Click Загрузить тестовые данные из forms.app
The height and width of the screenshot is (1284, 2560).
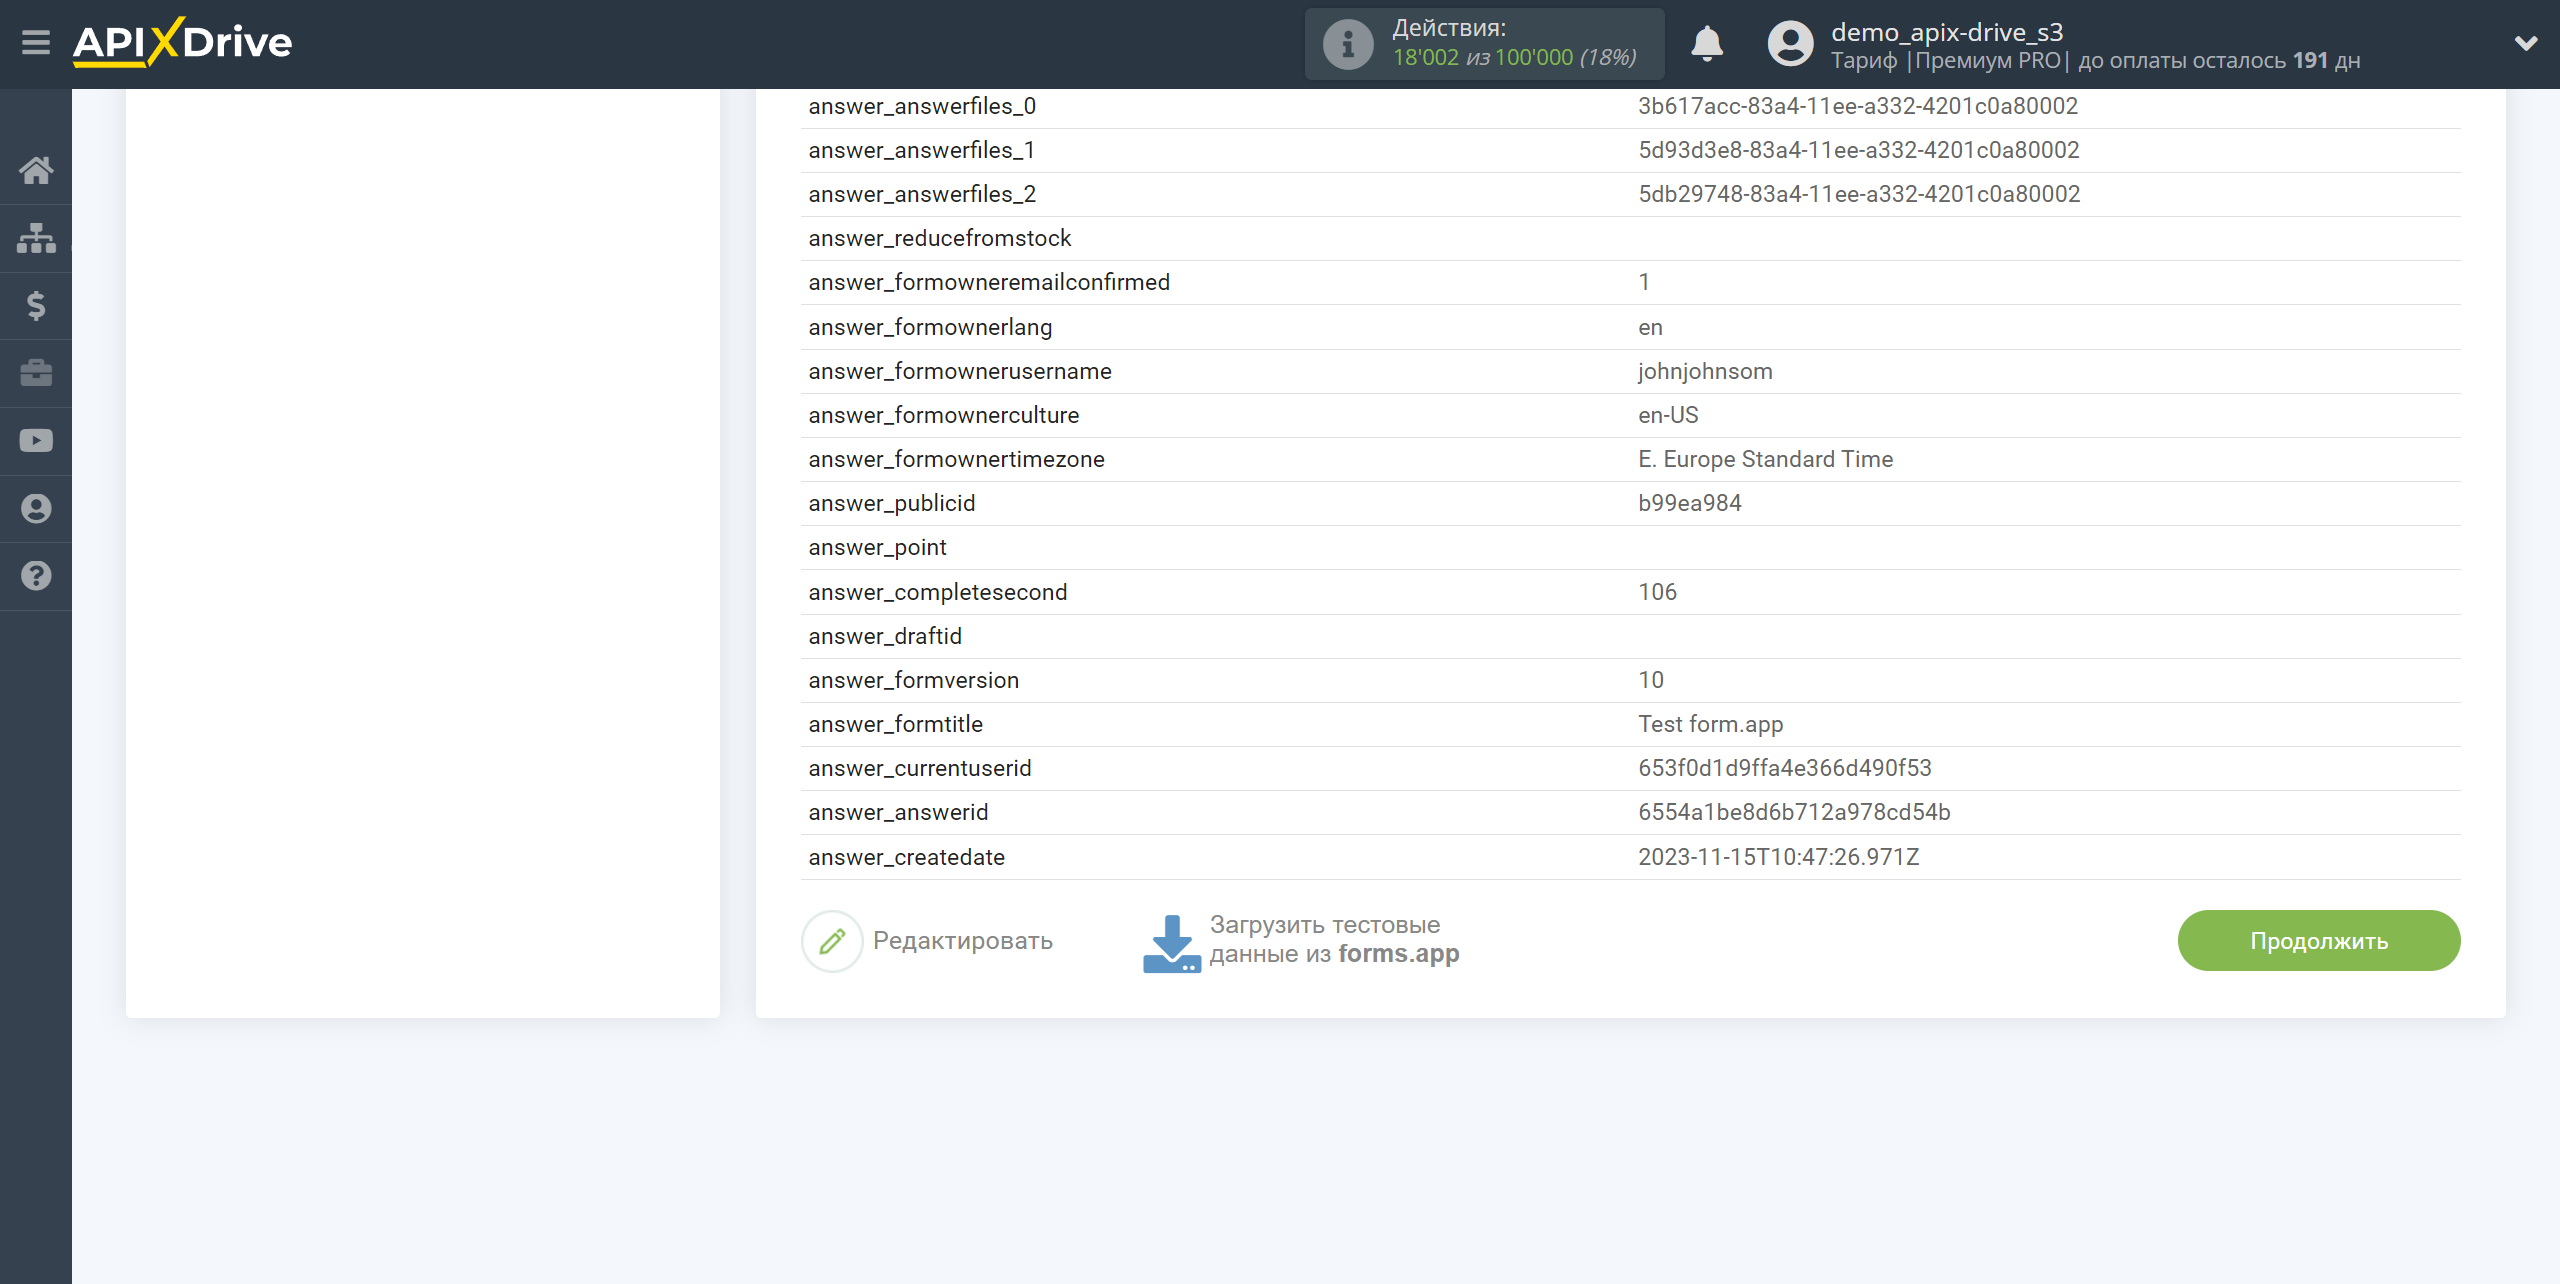1334,940
